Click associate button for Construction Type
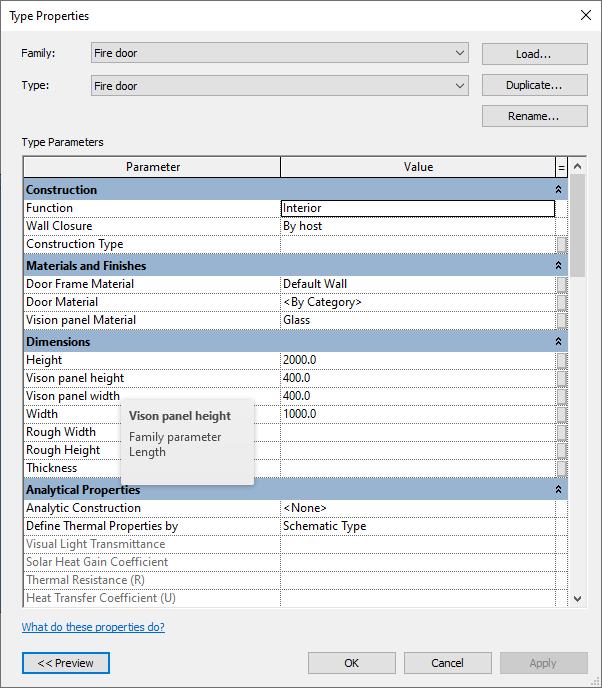Screen dimensions: 602x688 point(562,244)
